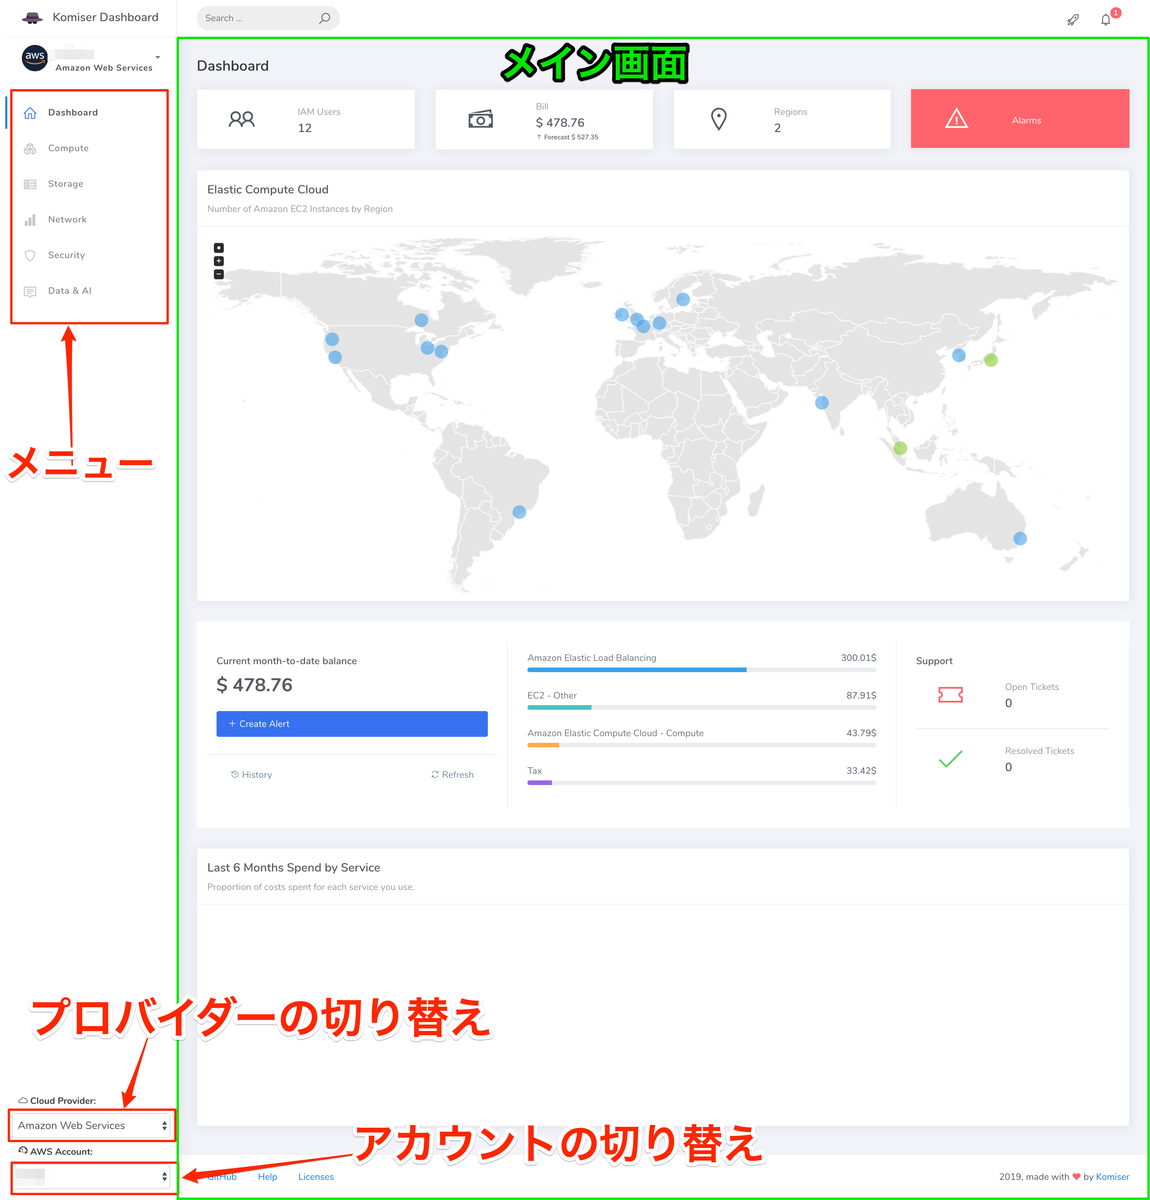Click the Komiser hat logo
This screenshot has width=1150, height=1200.
click(x=32, y=17)
